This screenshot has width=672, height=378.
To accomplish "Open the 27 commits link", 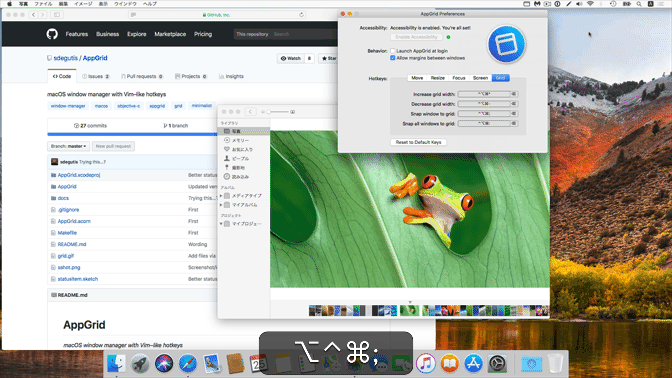I will tap(90, 126).
